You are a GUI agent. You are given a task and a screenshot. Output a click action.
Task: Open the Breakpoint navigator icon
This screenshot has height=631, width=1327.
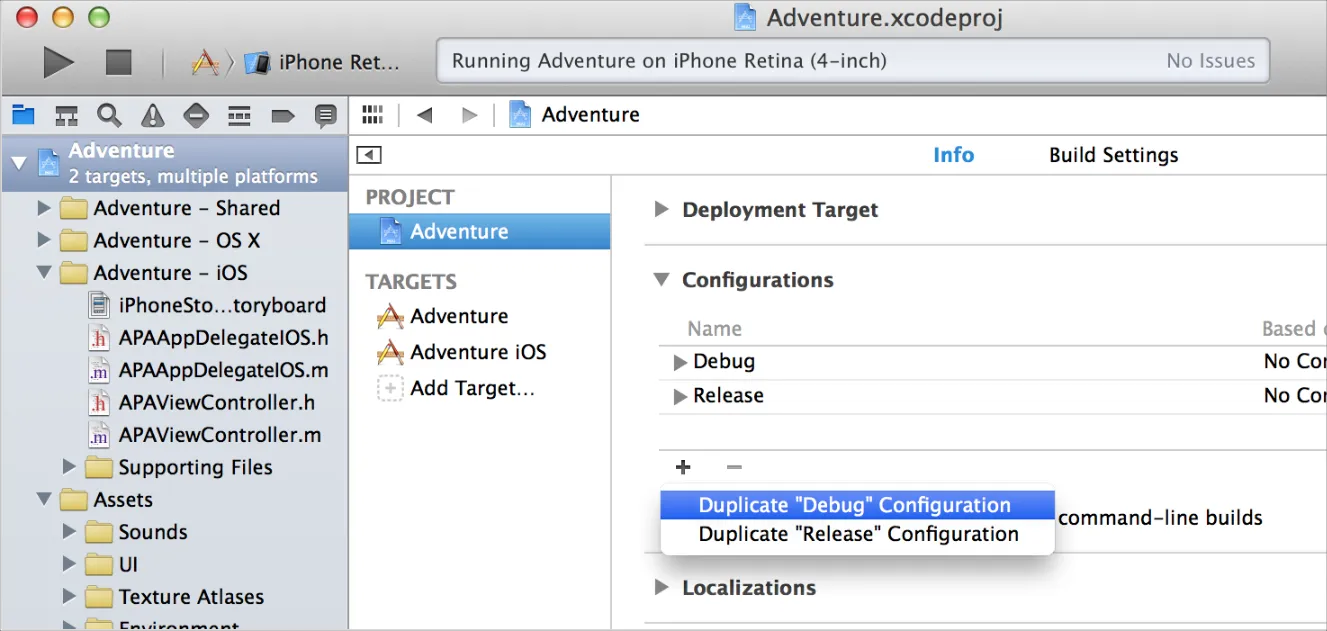[282, 116]
